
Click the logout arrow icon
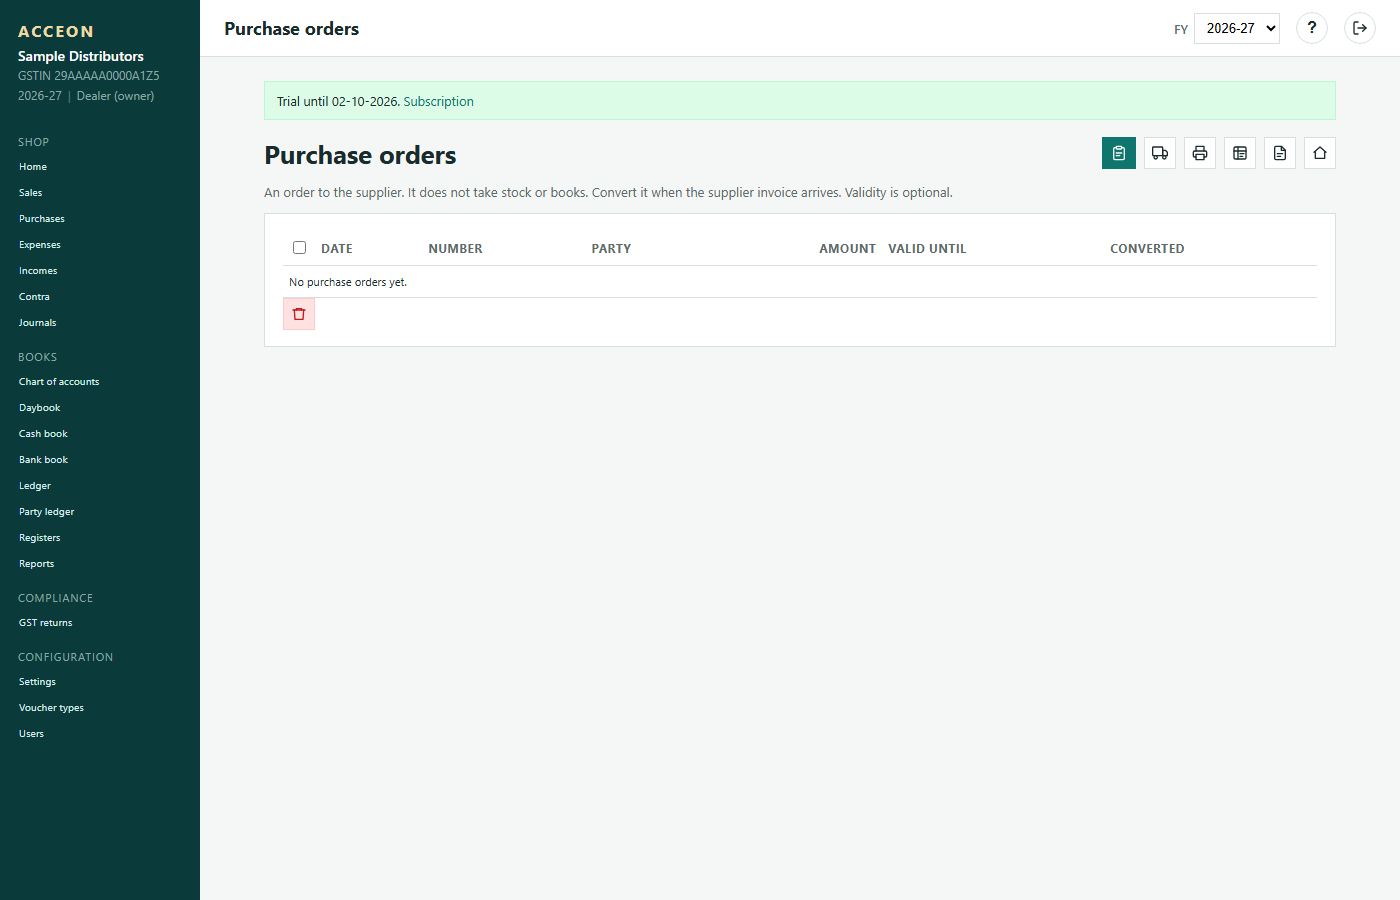coord(1360,28)
